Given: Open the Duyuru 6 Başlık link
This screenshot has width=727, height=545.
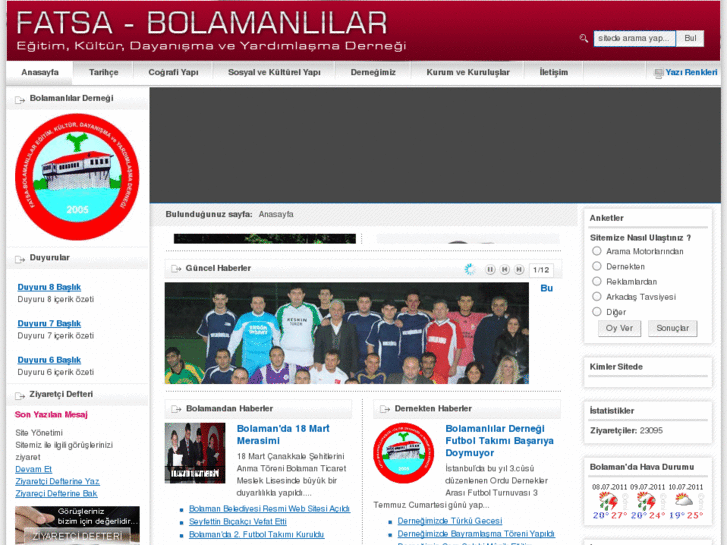Looking at the screenshot, I should point(49,360).
